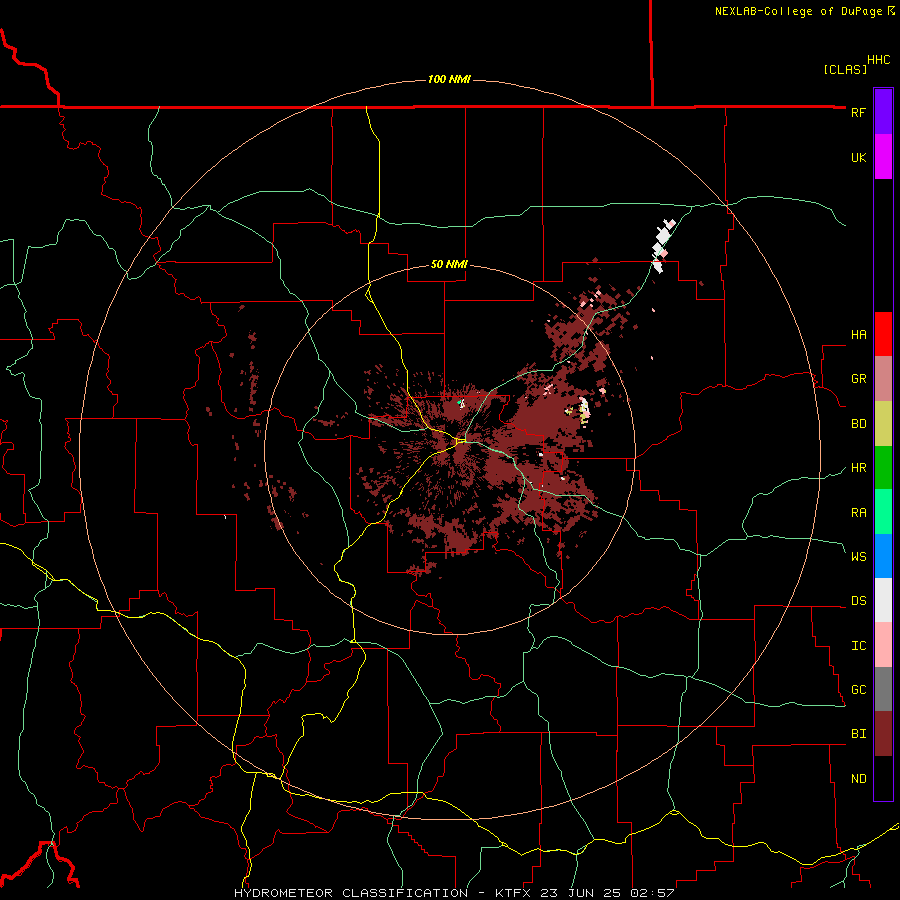Select the BD big drops swatch
This screenshot has width=900, height=900.
(x=883, y=424)
